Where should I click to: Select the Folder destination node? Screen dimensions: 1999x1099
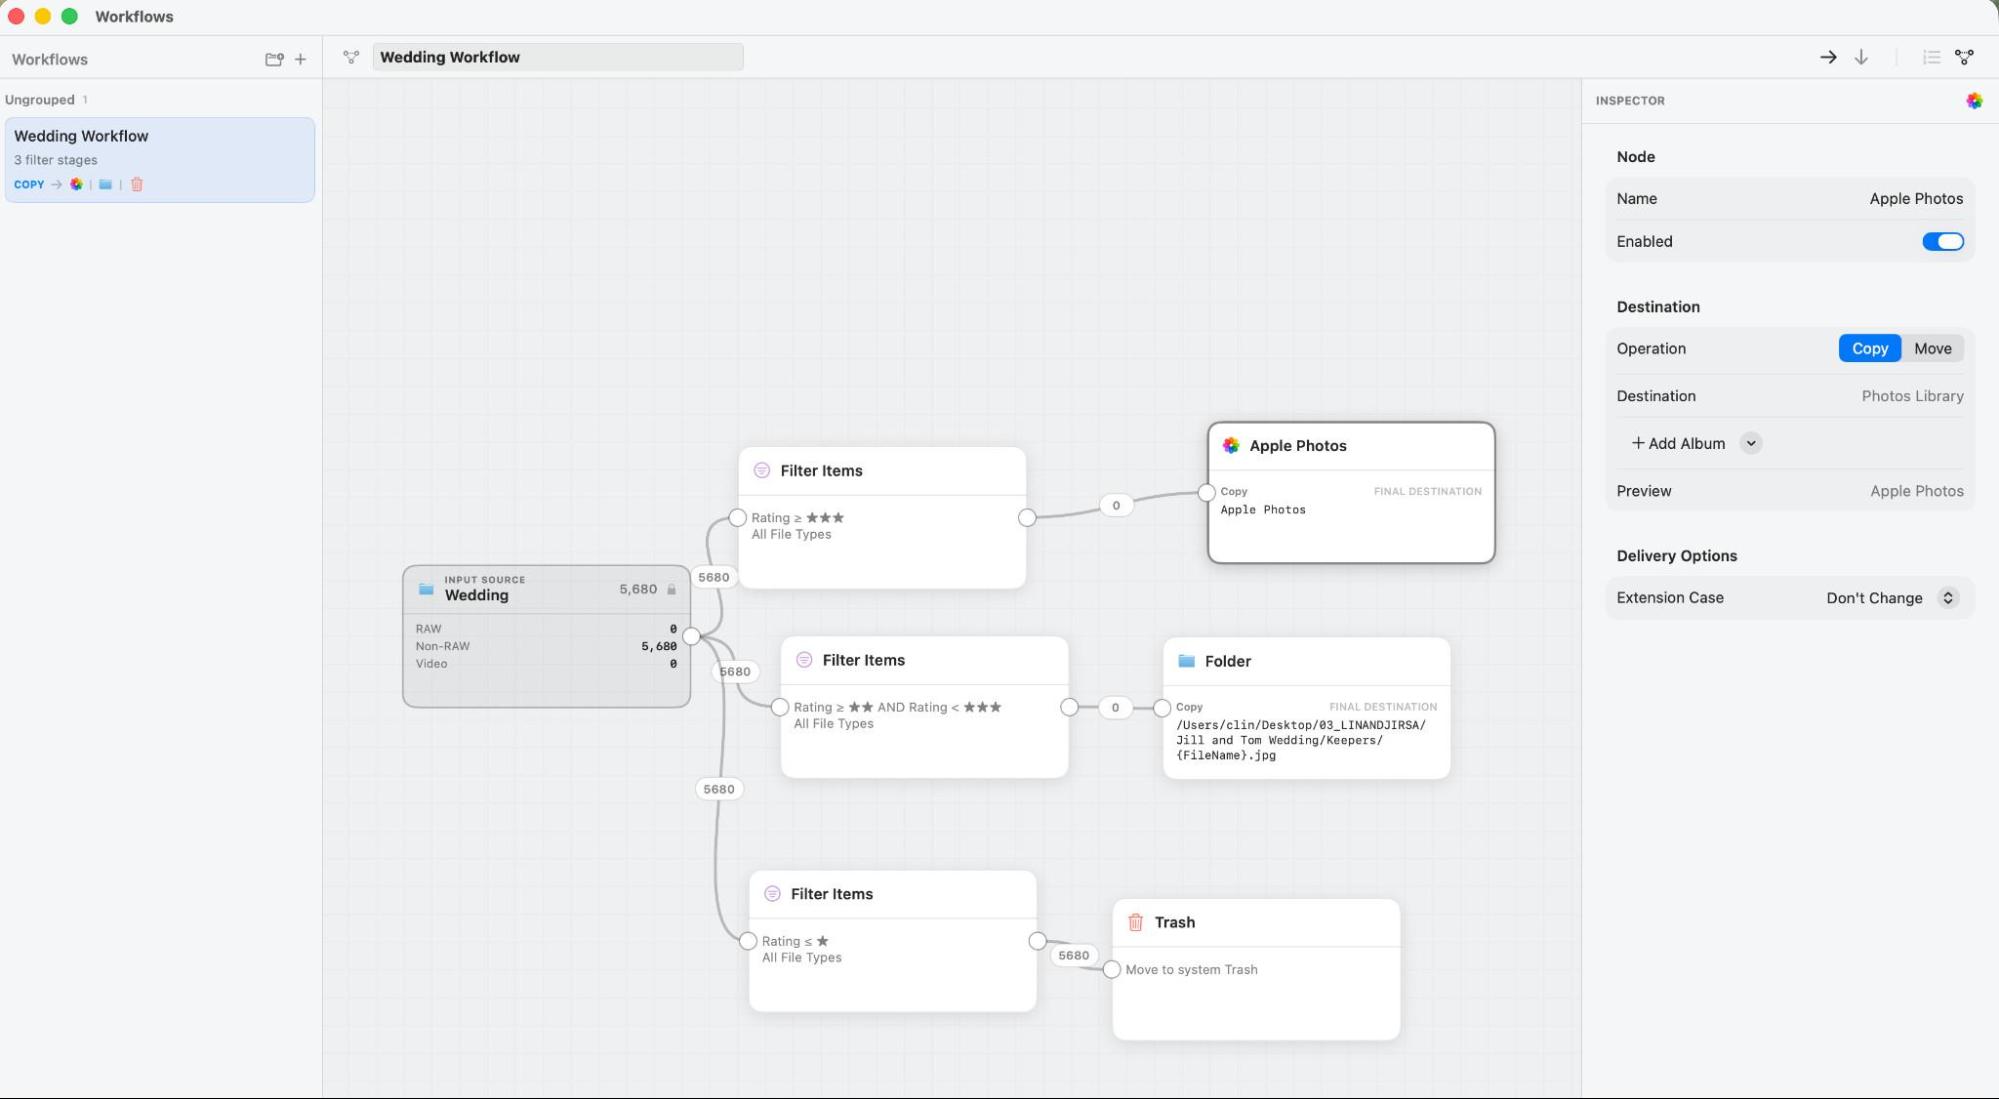click(x=1306, y=708)
